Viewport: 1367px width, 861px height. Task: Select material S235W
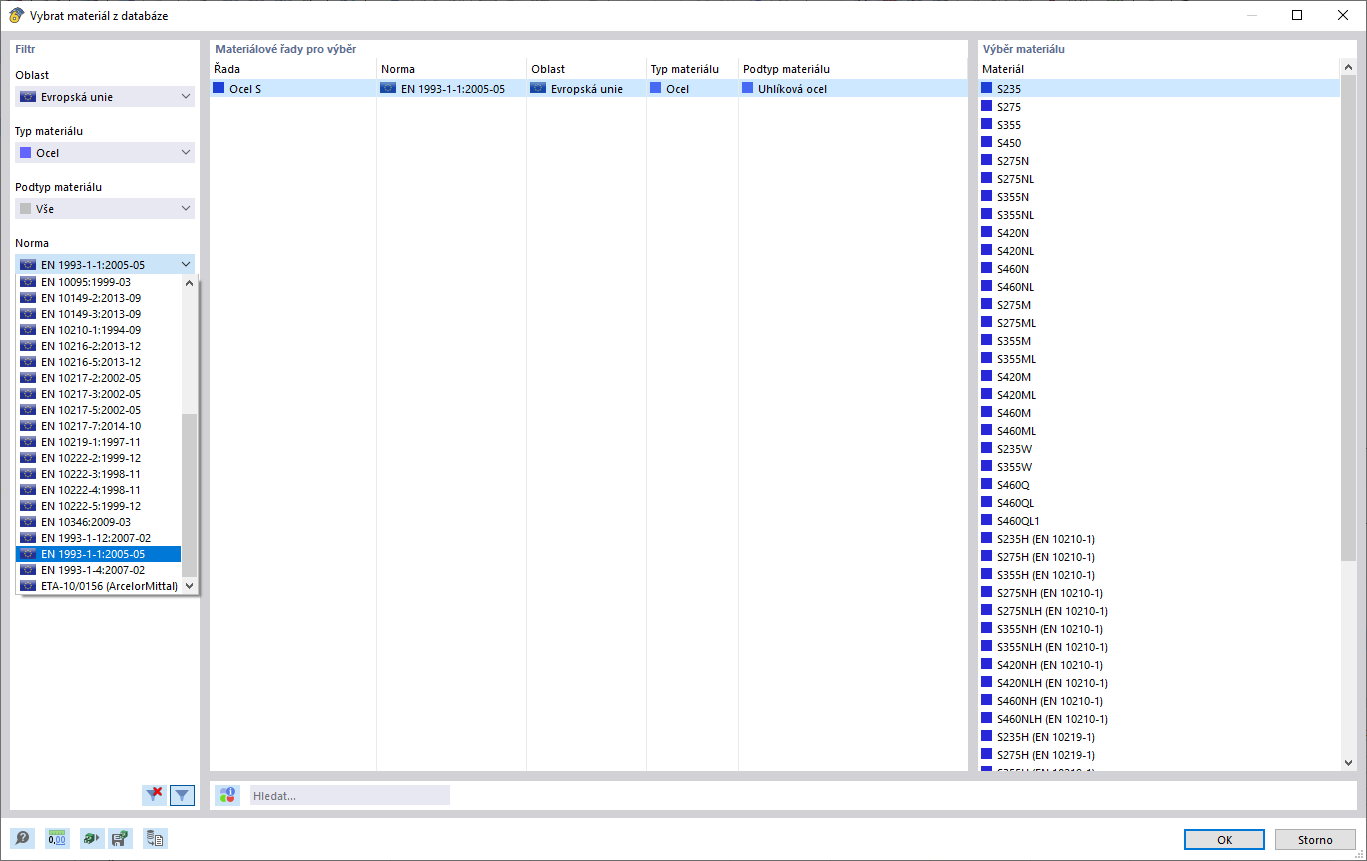[1159, 449]
